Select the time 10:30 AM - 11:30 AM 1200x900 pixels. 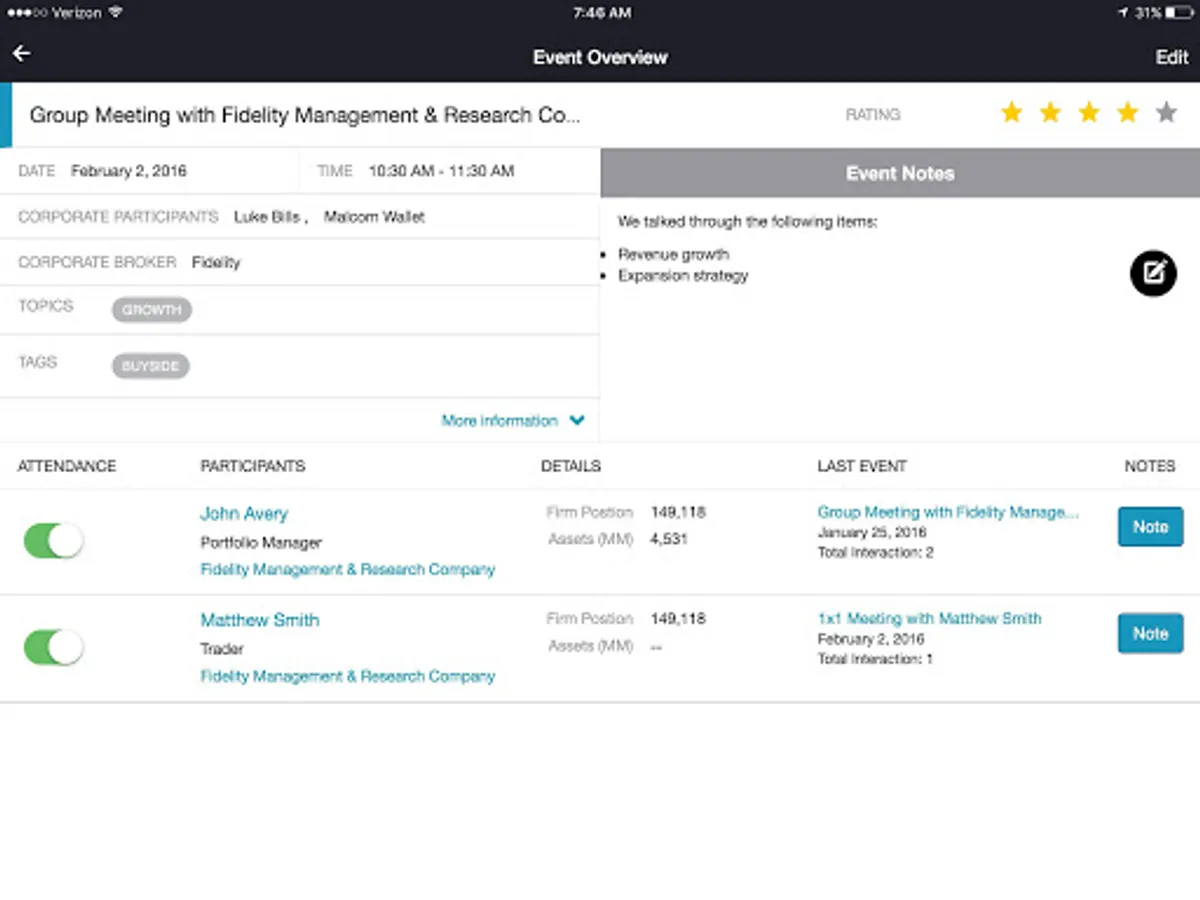pos(441,171)
